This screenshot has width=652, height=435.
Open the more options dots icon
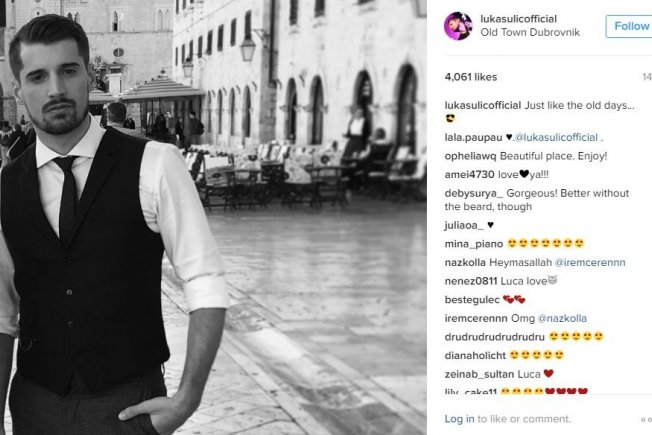[647, 420]
